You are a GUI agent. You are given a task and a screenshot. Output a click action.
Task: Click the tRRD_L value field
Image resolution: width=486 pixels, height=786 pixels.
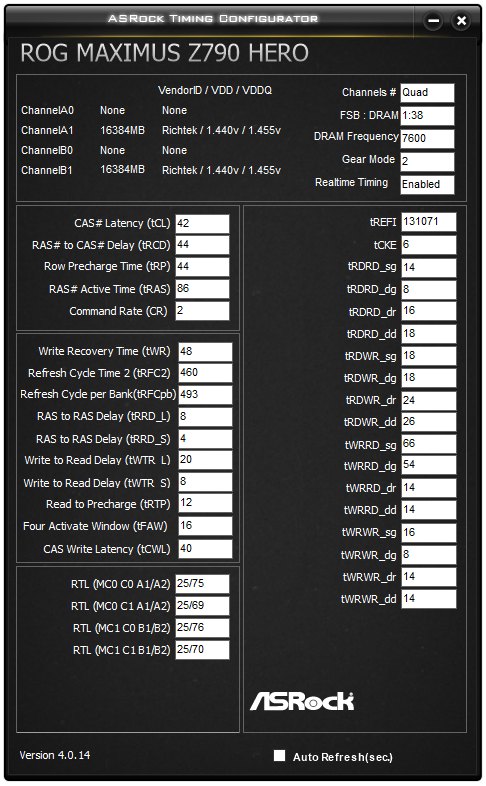205,417
